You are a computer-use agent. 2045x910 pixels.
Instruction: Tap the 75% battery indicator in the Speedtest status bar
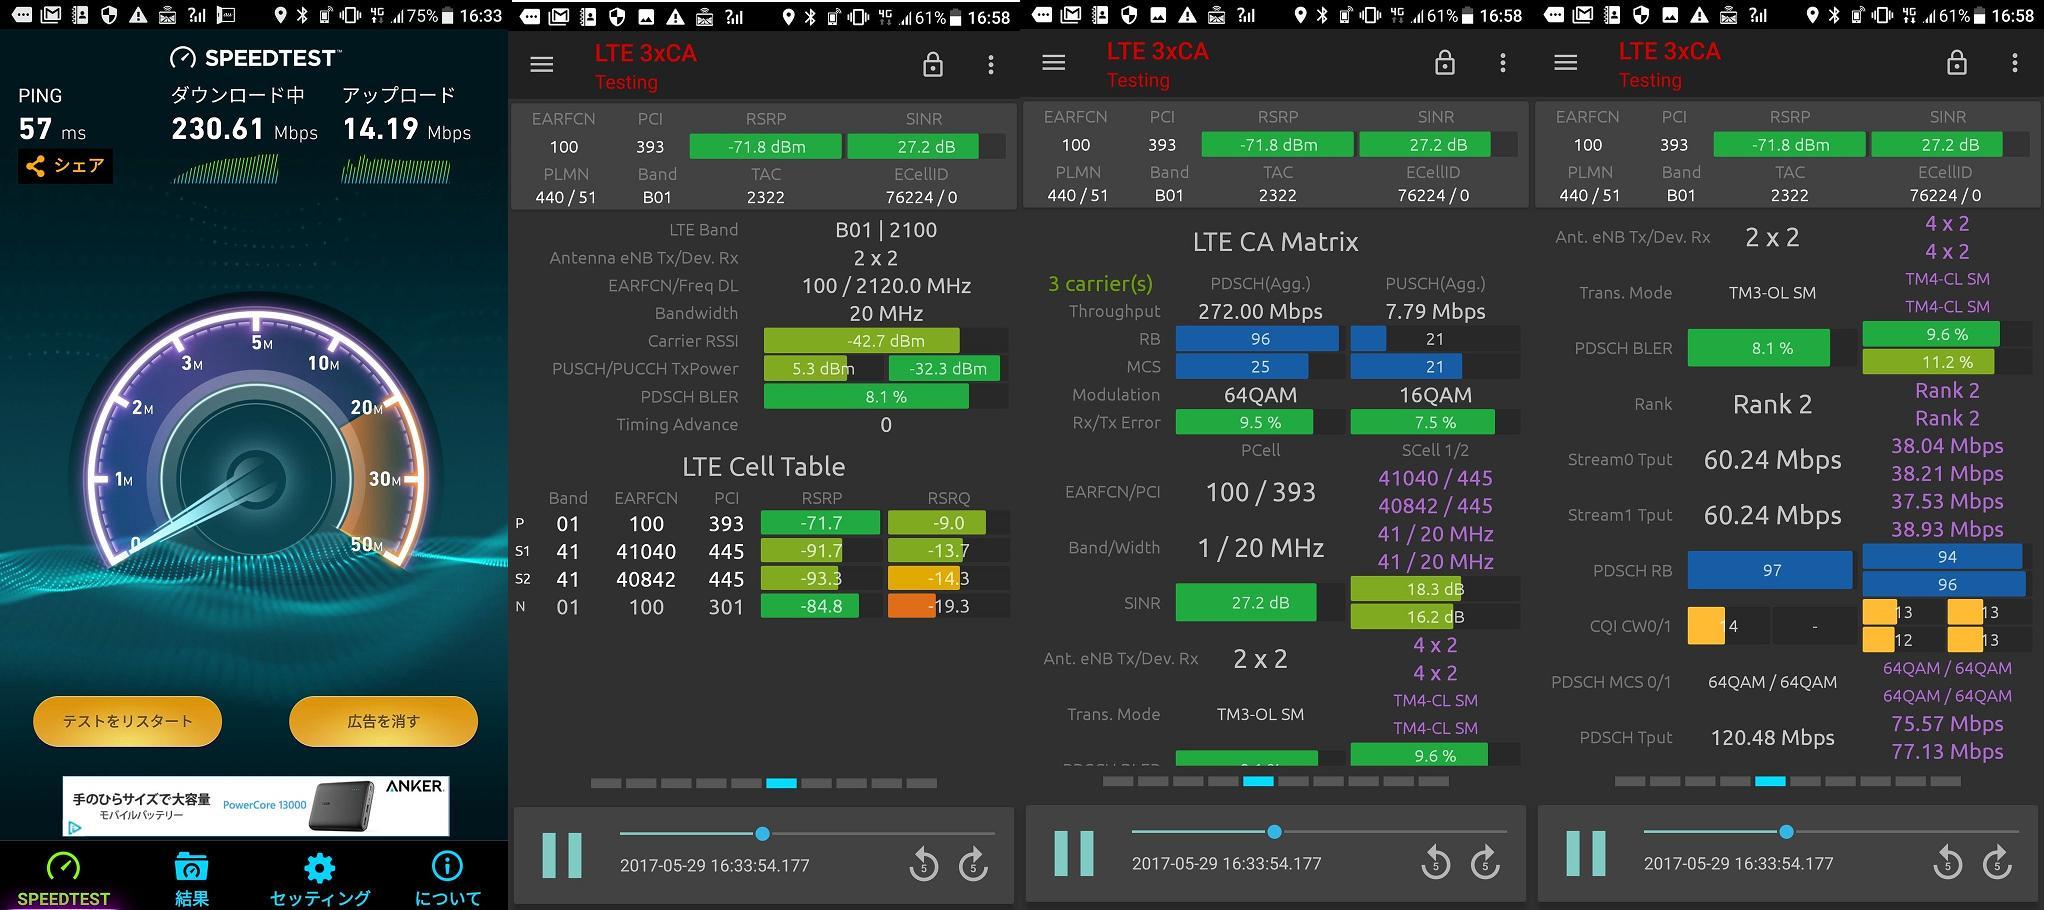pos(429,15)
